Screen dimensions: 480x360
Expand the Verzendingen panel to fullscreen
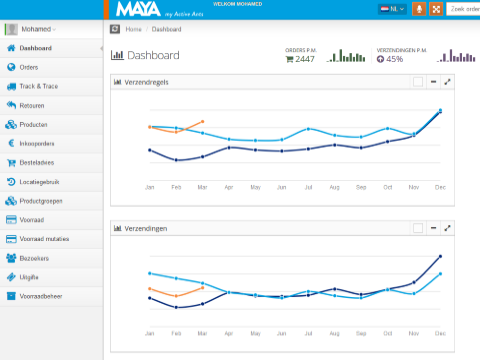(x=447, y=228)
